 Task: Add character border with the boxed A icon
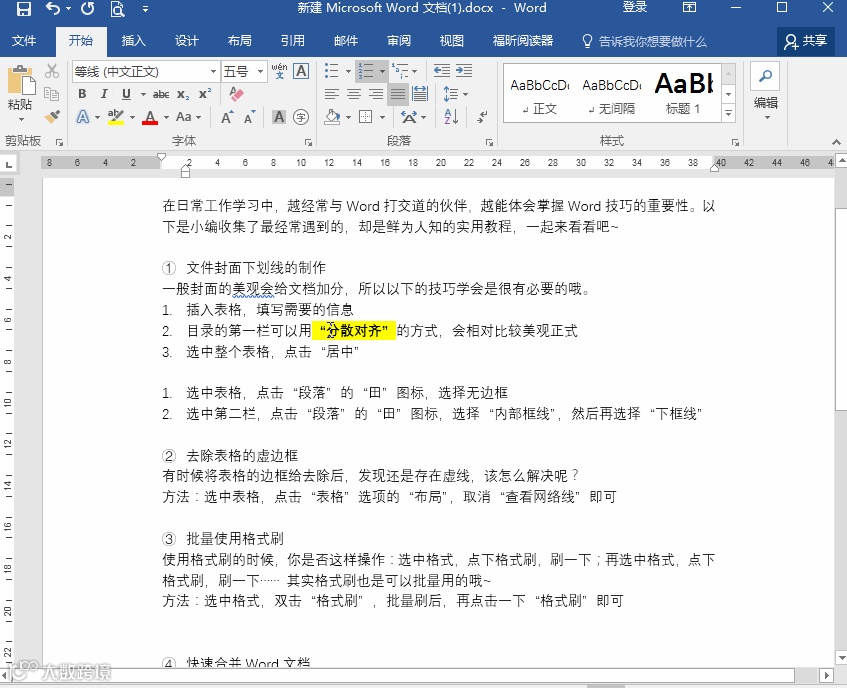[x=301, y=71]
